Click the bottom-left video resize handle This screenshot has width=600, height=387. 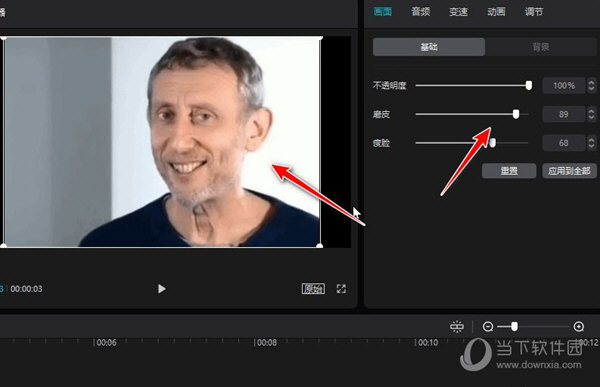pos(3,245)
